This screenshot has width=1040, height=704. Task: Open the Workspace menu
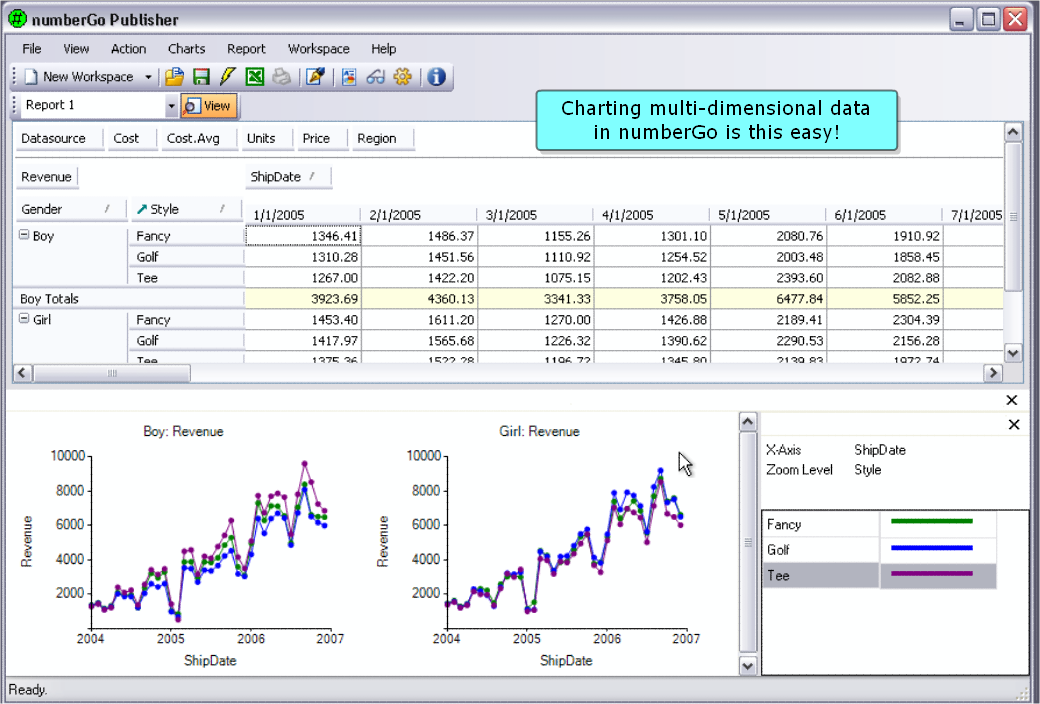[x=318, y=49]
